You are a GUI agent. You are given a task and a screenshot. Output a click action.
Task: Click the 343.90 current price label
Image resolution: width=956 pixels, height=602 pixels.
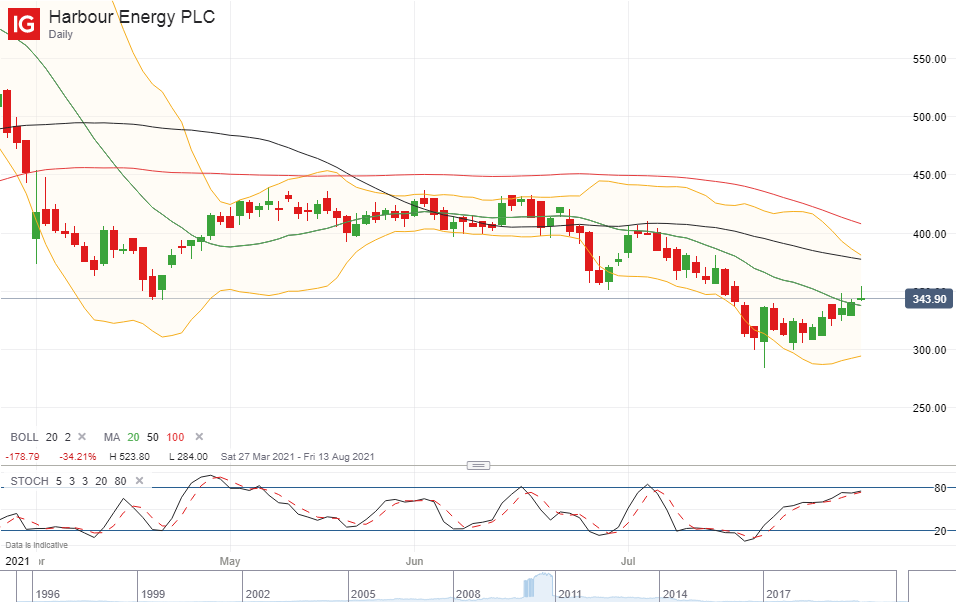coord(929,299)
